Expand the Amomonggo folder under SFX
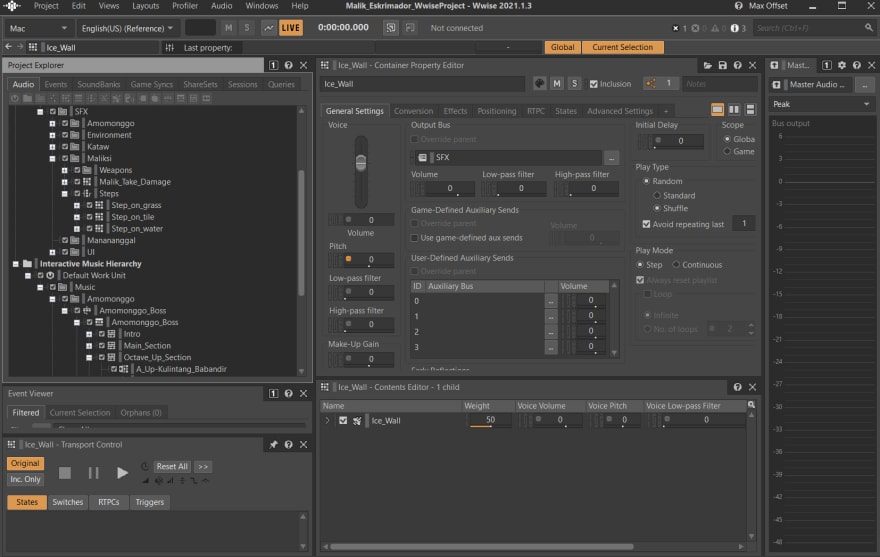880x557 pixels. pos(52,124)
